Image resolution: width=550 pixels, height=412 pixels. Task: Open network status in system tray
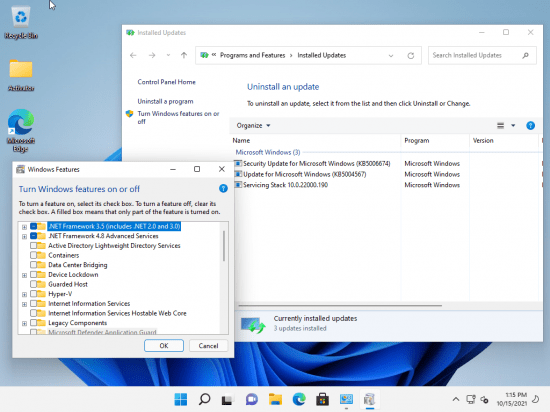(x=470, y=399)
